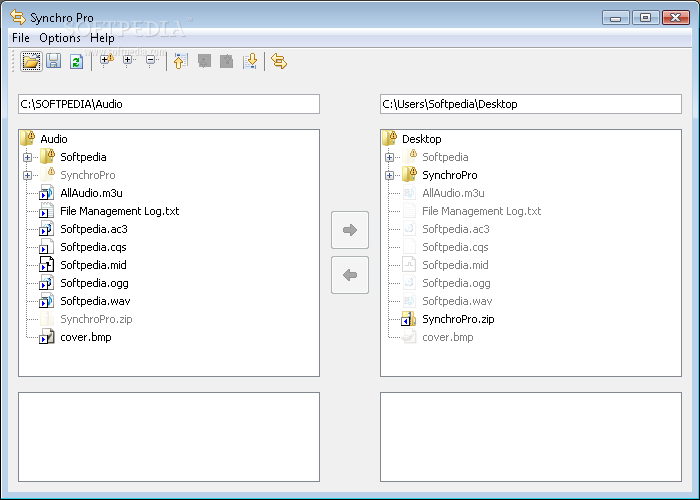Select greyed AllAudio.m3u in right pane
700x500 pixels.
click(x=453, y=193)
